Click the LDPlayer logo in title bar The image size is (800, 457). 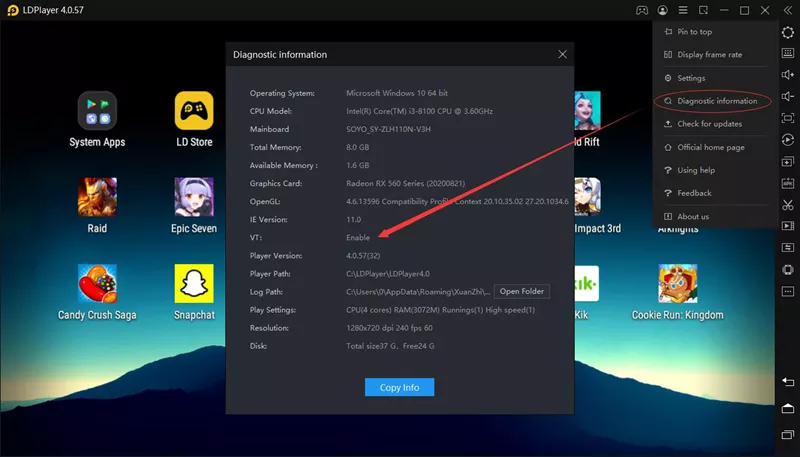(13, 10)
